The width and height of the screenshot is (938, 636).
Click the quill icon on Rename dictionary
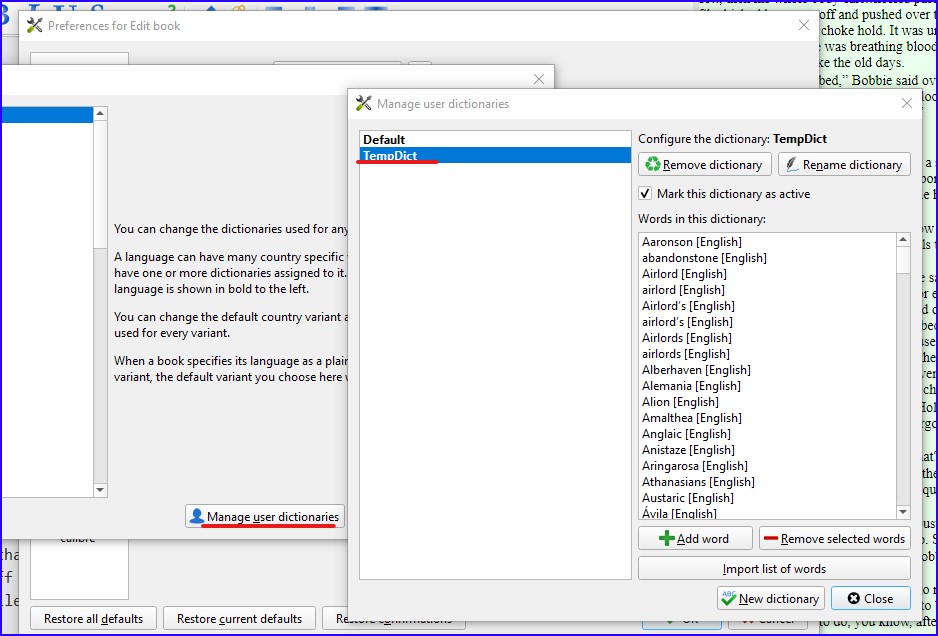coord(792,164)
